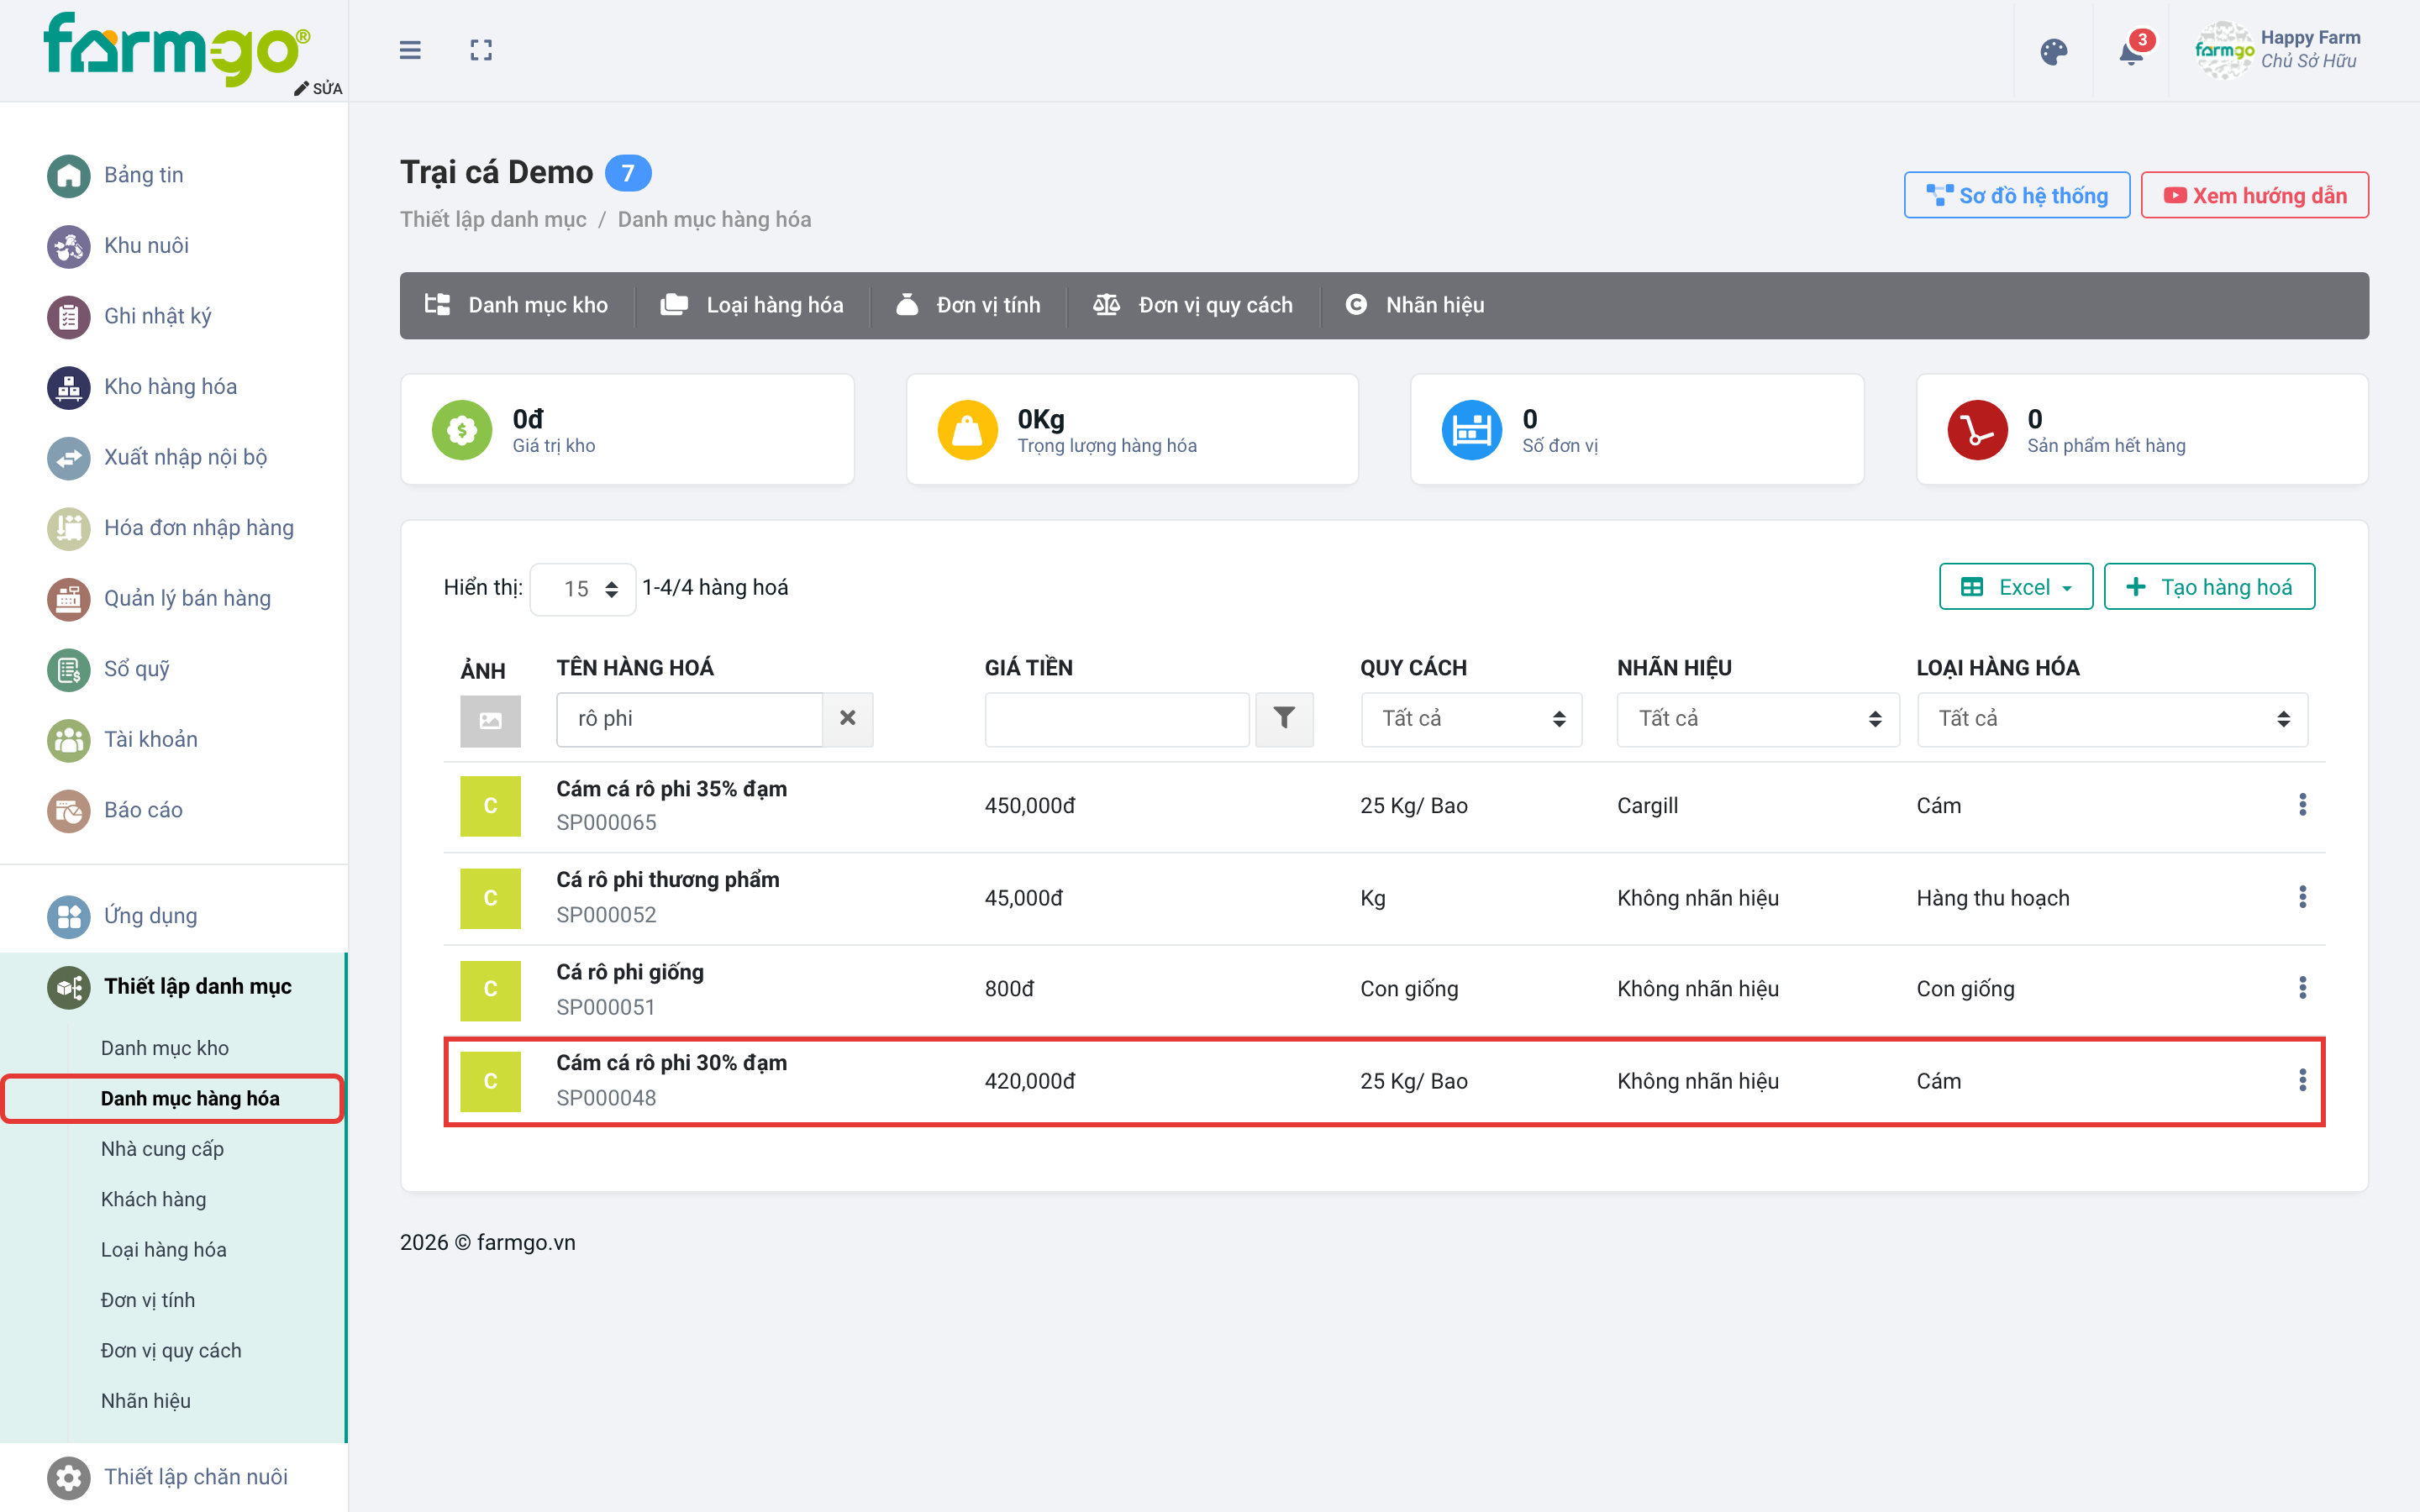Switch to Loại hàng hóa tab

[752, 305]
